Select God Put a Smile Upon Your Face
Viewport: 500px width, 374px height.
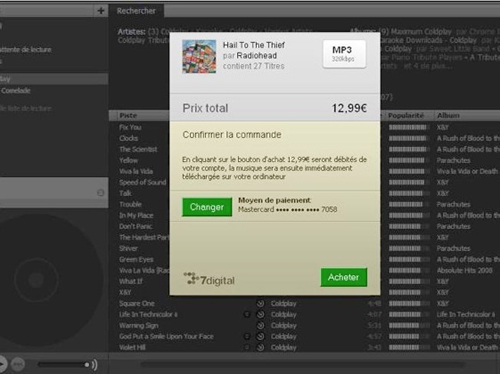point(166,336)
